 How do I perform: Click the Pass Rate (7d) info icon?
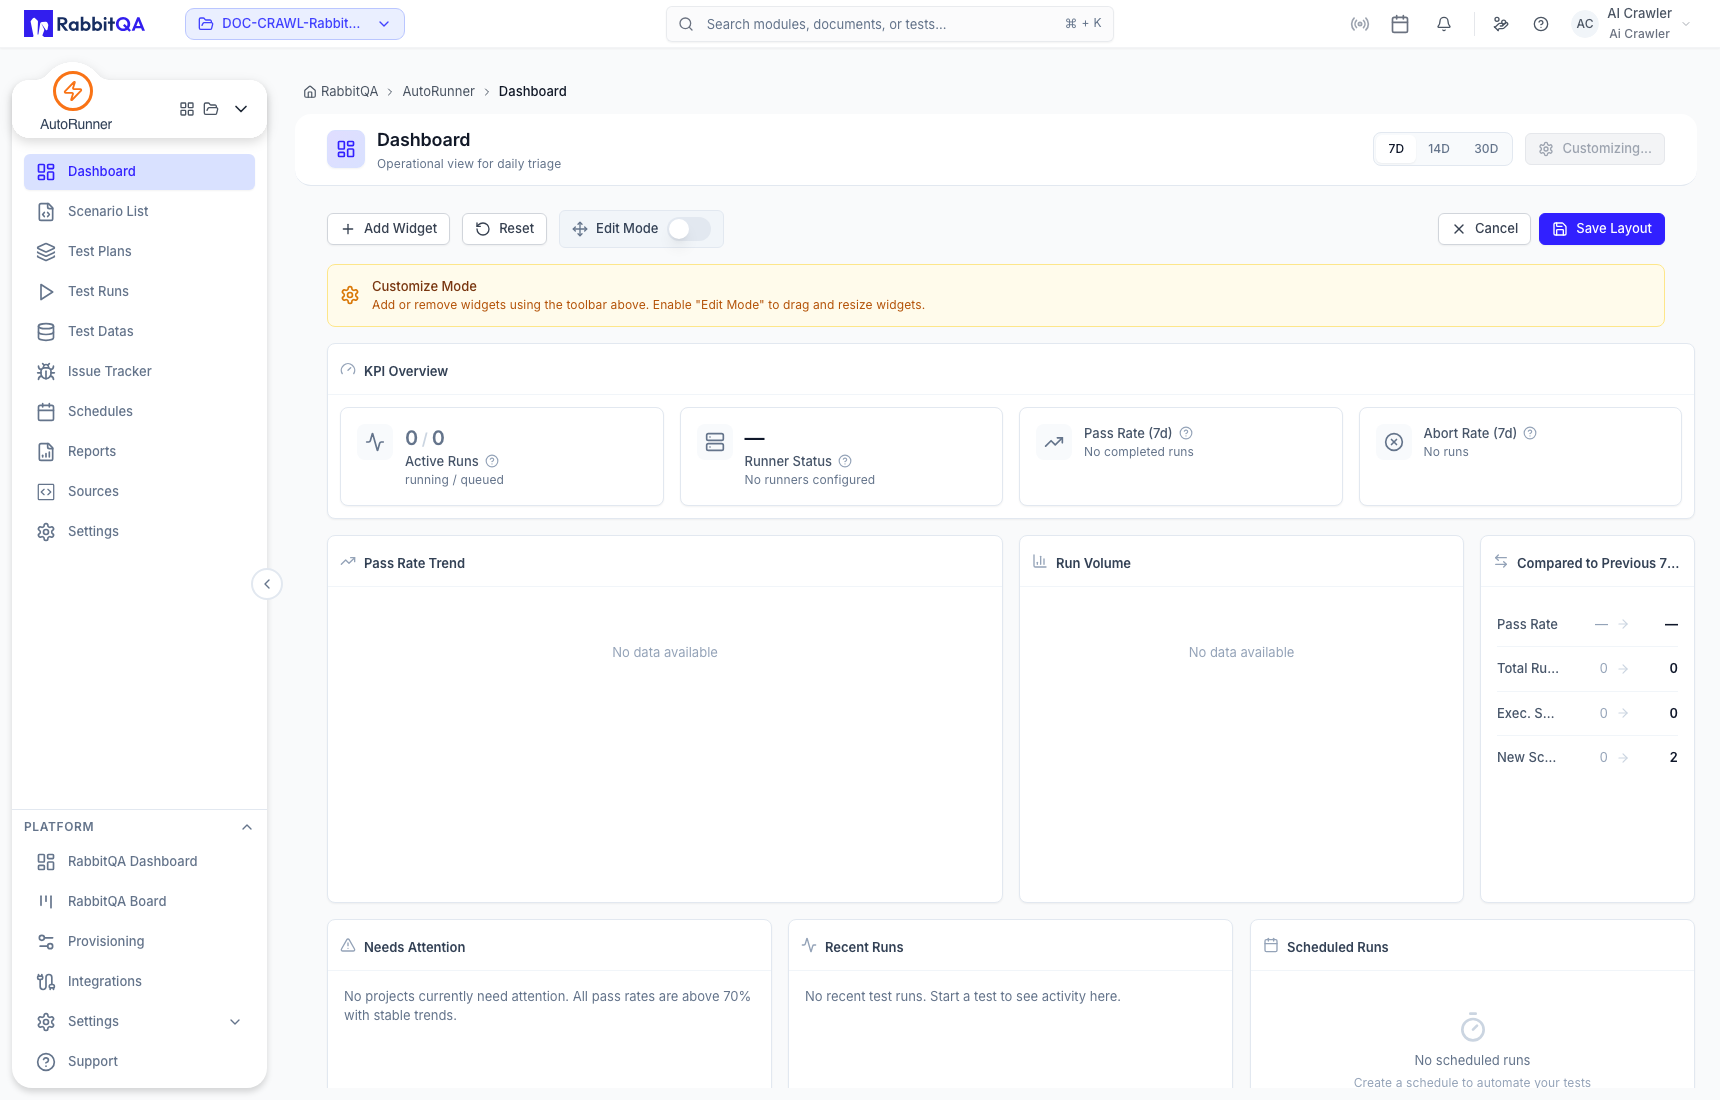pos(1186,433)
